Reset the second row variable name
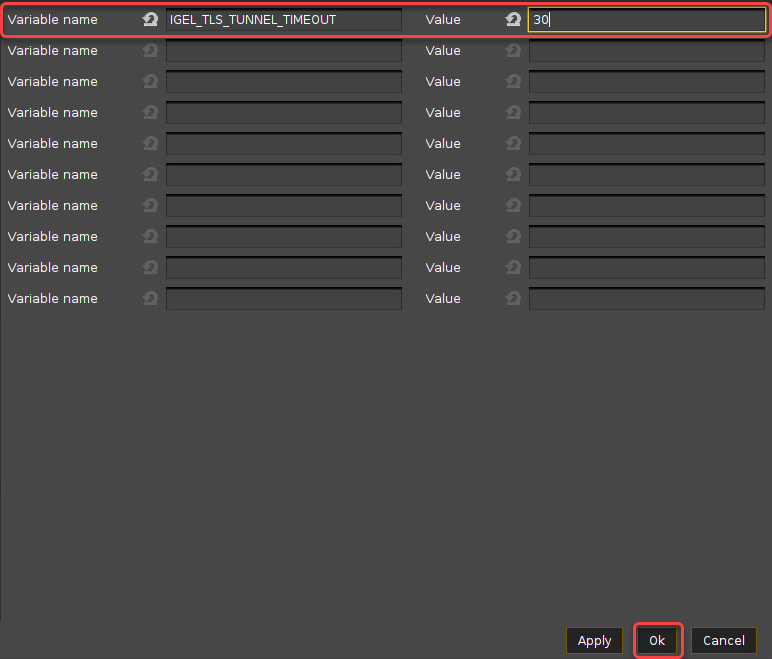Screen dimensions: 772x659 click(x=150, y=51)
